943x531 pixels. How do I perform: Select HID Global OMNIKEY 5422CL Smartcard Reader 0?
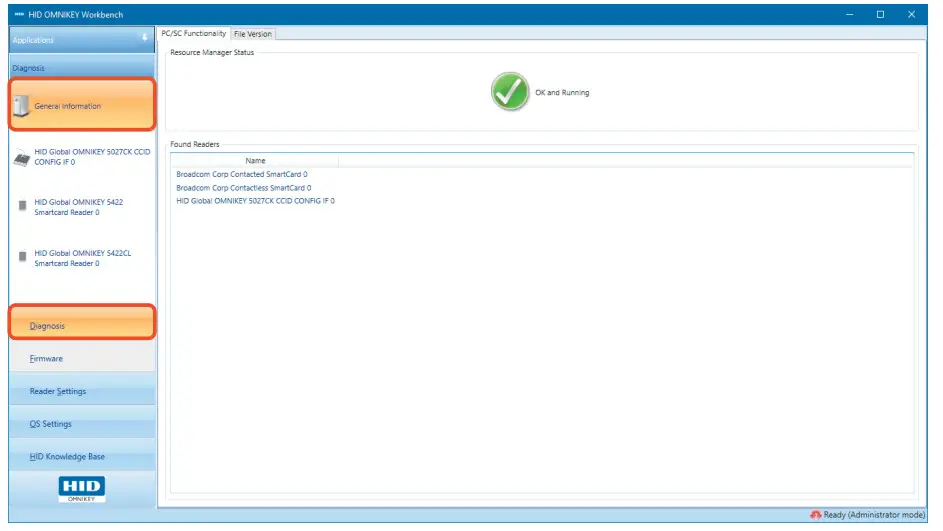click(82, 258)
